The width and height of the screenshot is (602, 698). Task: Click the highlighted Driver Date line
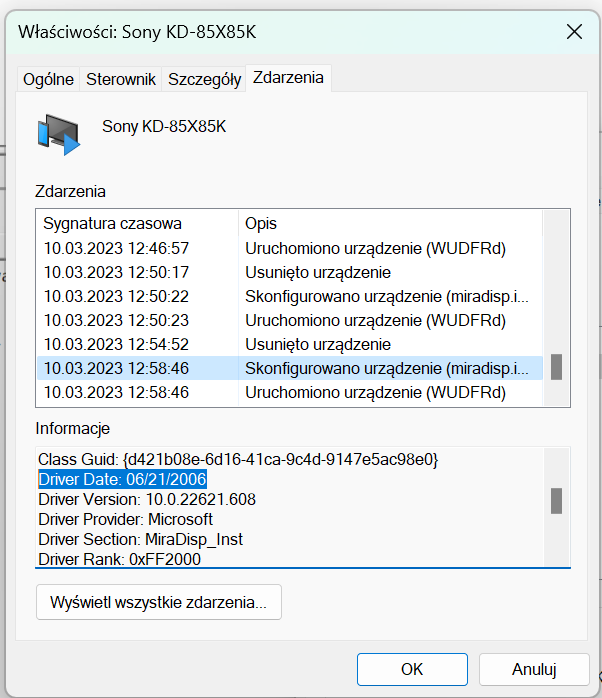pos(122,479)
